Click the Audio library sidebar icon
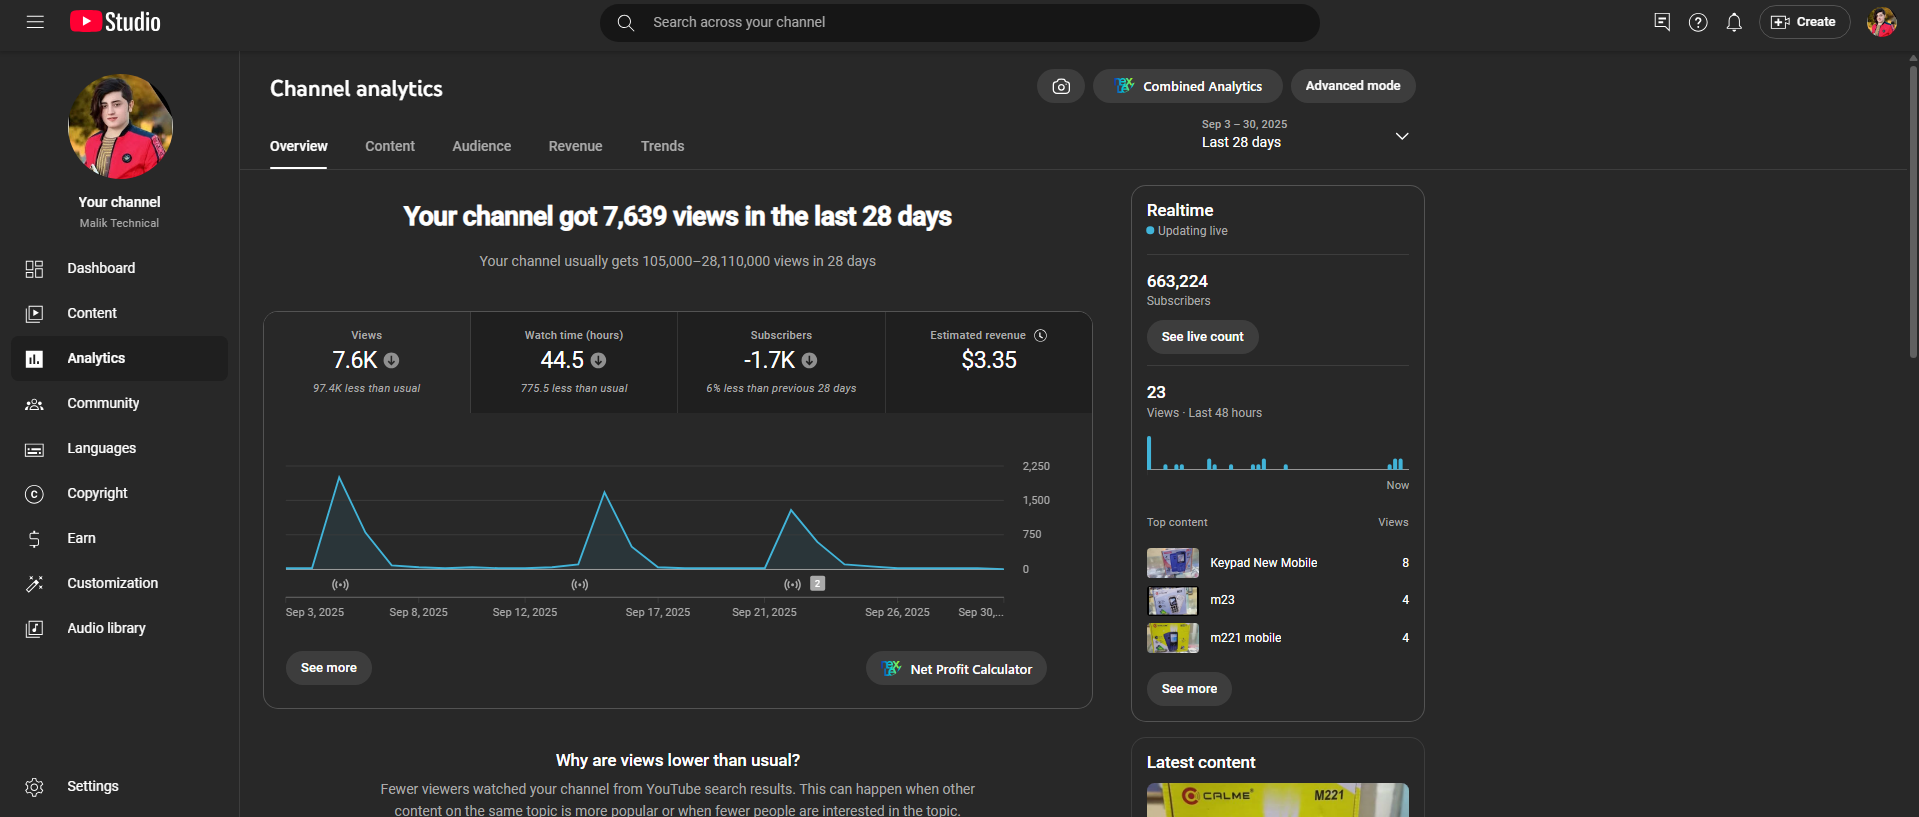 click(34, 629)
